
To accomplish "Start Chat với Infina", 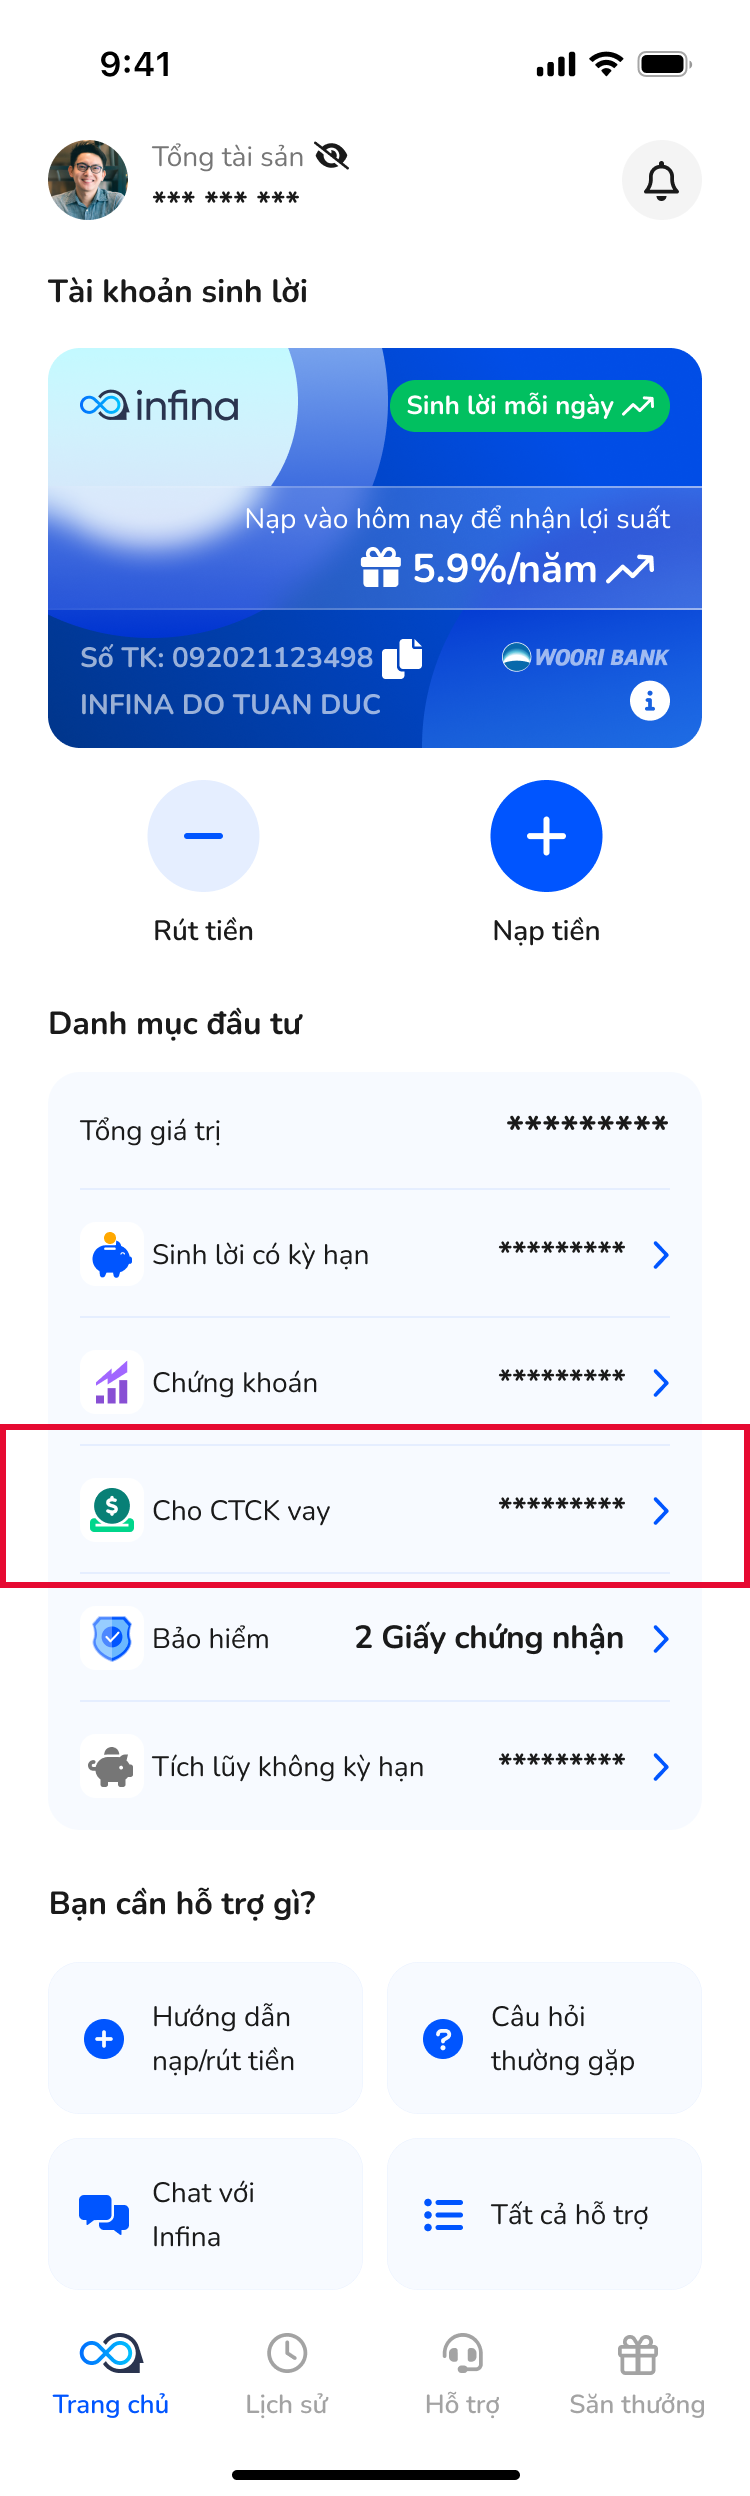I will 205,2214.
